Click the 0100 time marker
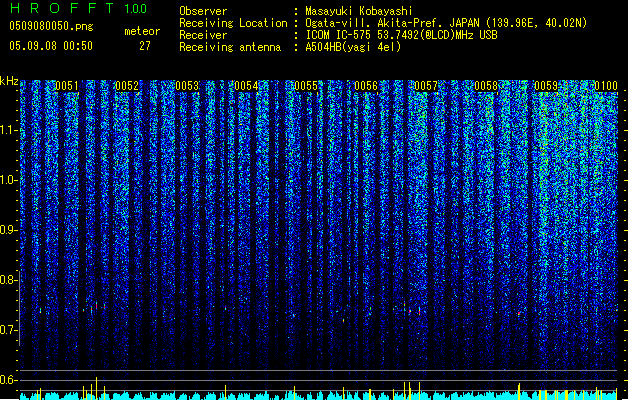 (x=606, y=86)
